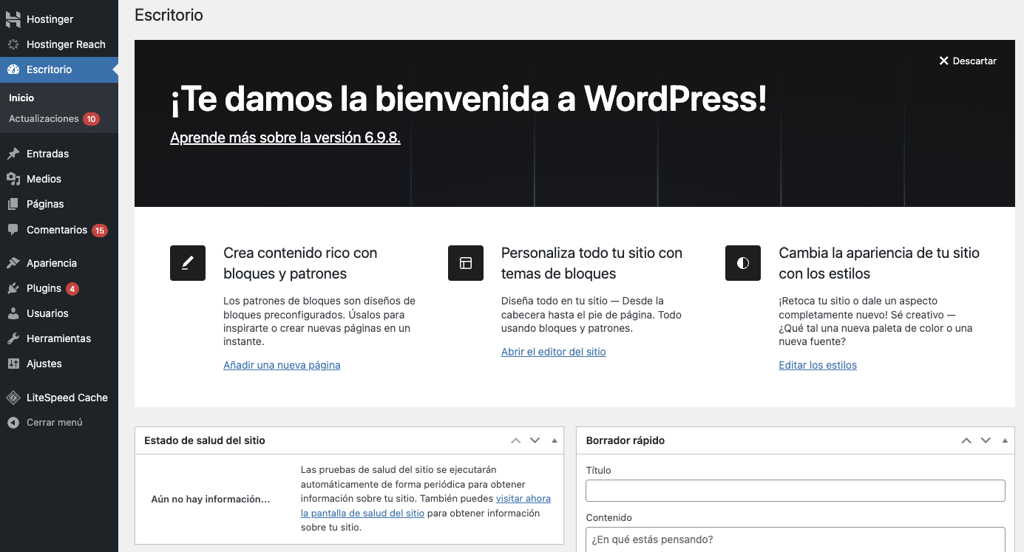The image size is (1024, 552).
Task: Click the Comentarios speech bubble icon
Action: point(13,229)
